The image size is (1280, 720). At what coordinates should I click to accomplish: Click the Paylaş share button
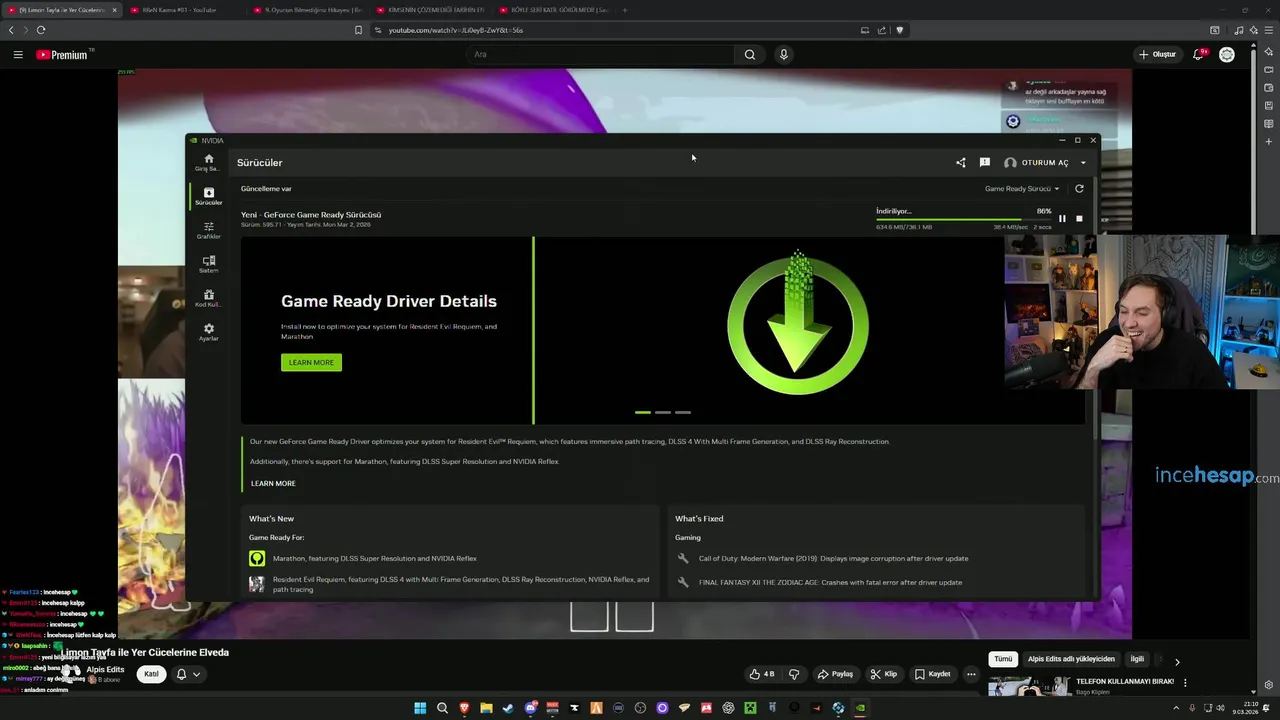835,674
